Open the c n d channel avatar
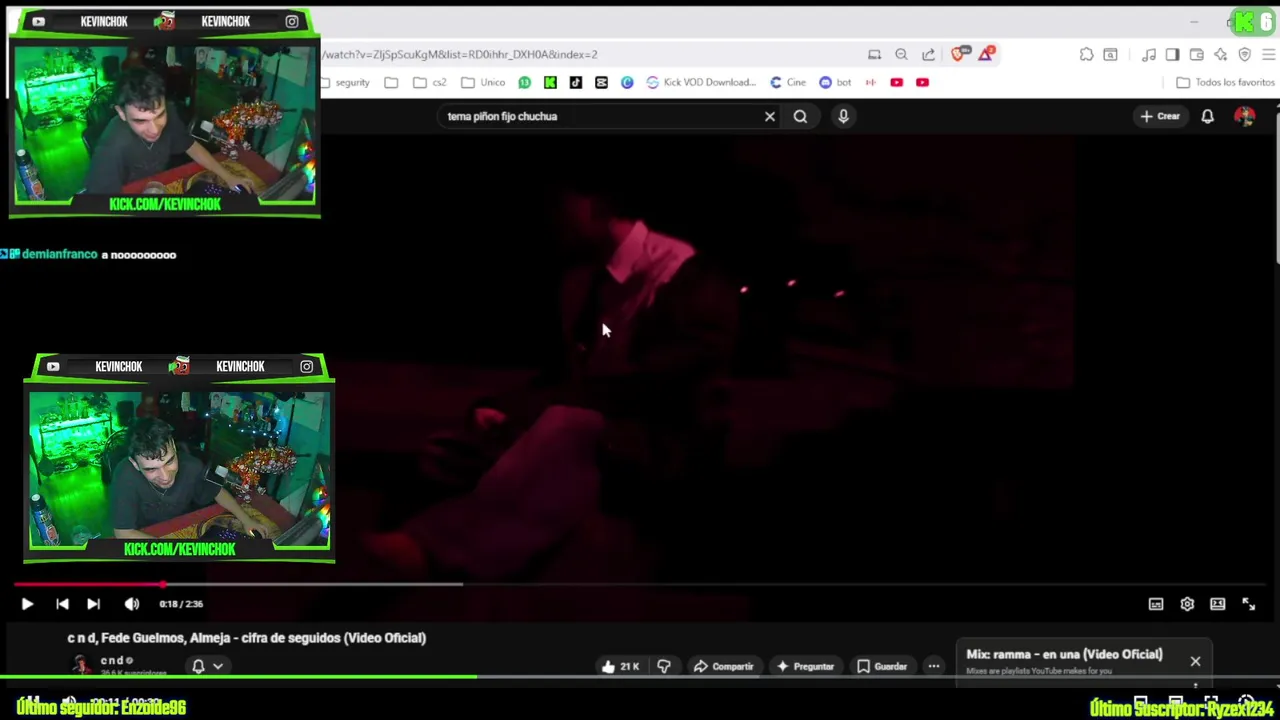 pos(81,665)
